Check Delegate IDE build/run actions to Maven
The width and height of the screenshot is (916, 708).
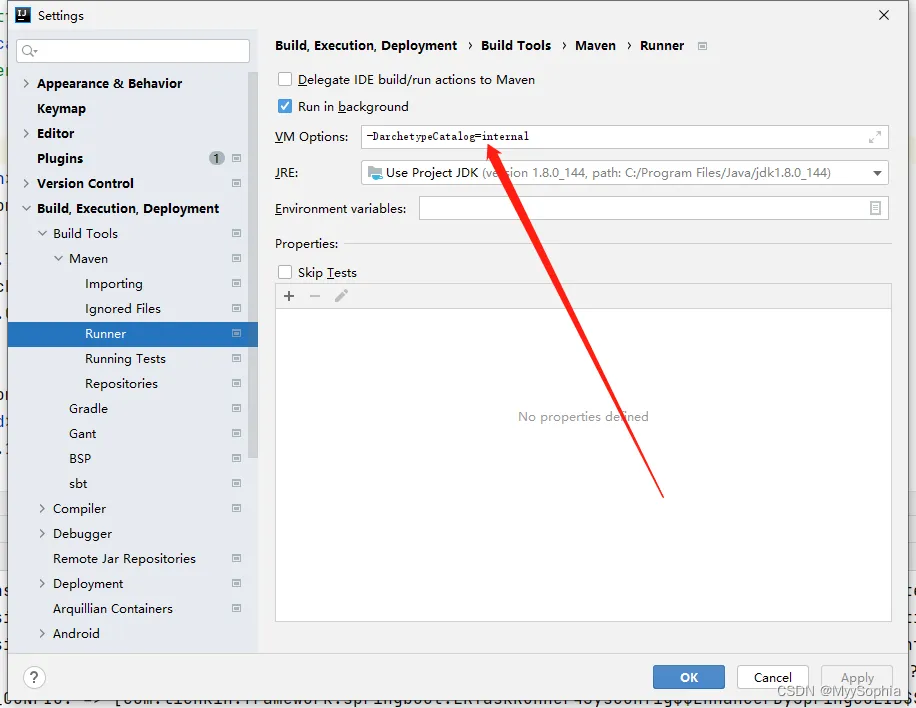[x=284, y=79]
